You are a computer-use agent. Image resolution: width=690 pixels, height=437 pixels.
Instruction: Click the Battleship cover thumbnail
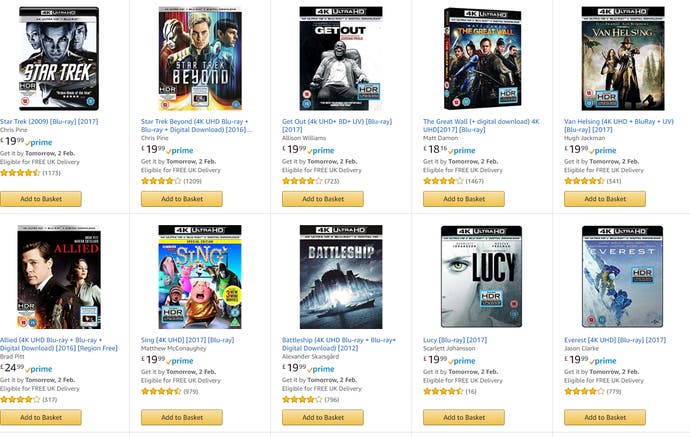[x=341, y=277]
